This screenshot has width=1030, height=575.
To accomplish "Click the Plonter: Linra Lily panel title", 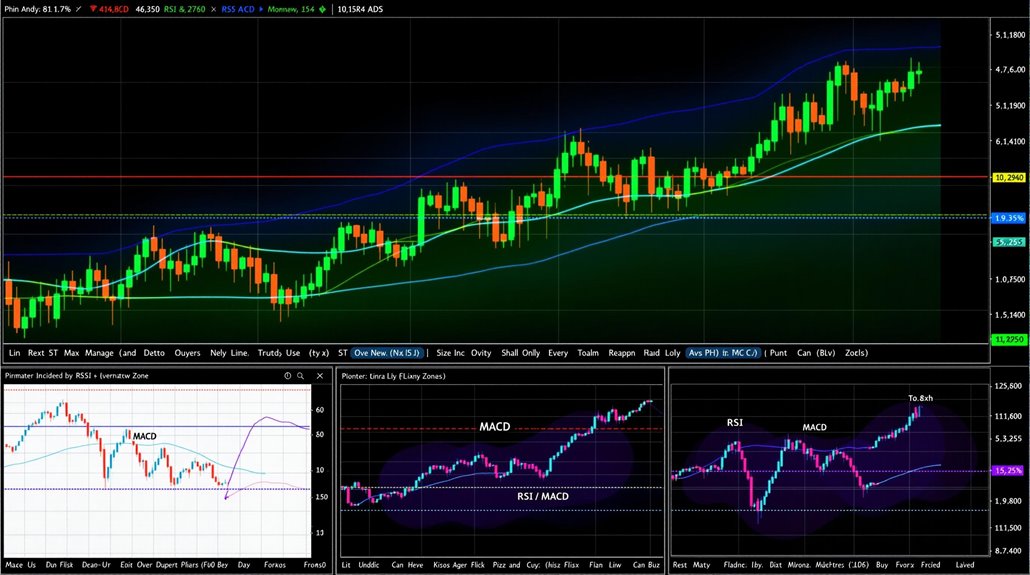I will click(393, 376).
